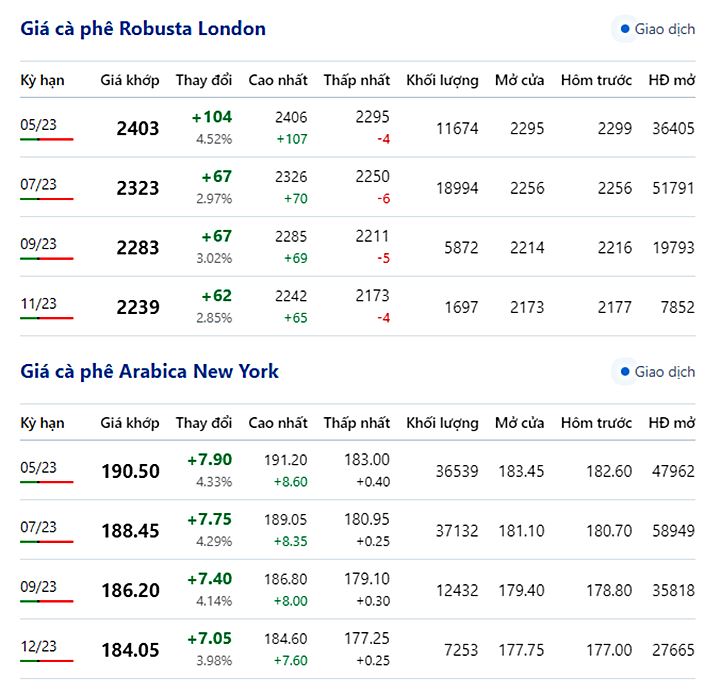
Task: Click the 3.98% change percentage
Action: pyautogui.click(x=214, y=660)
